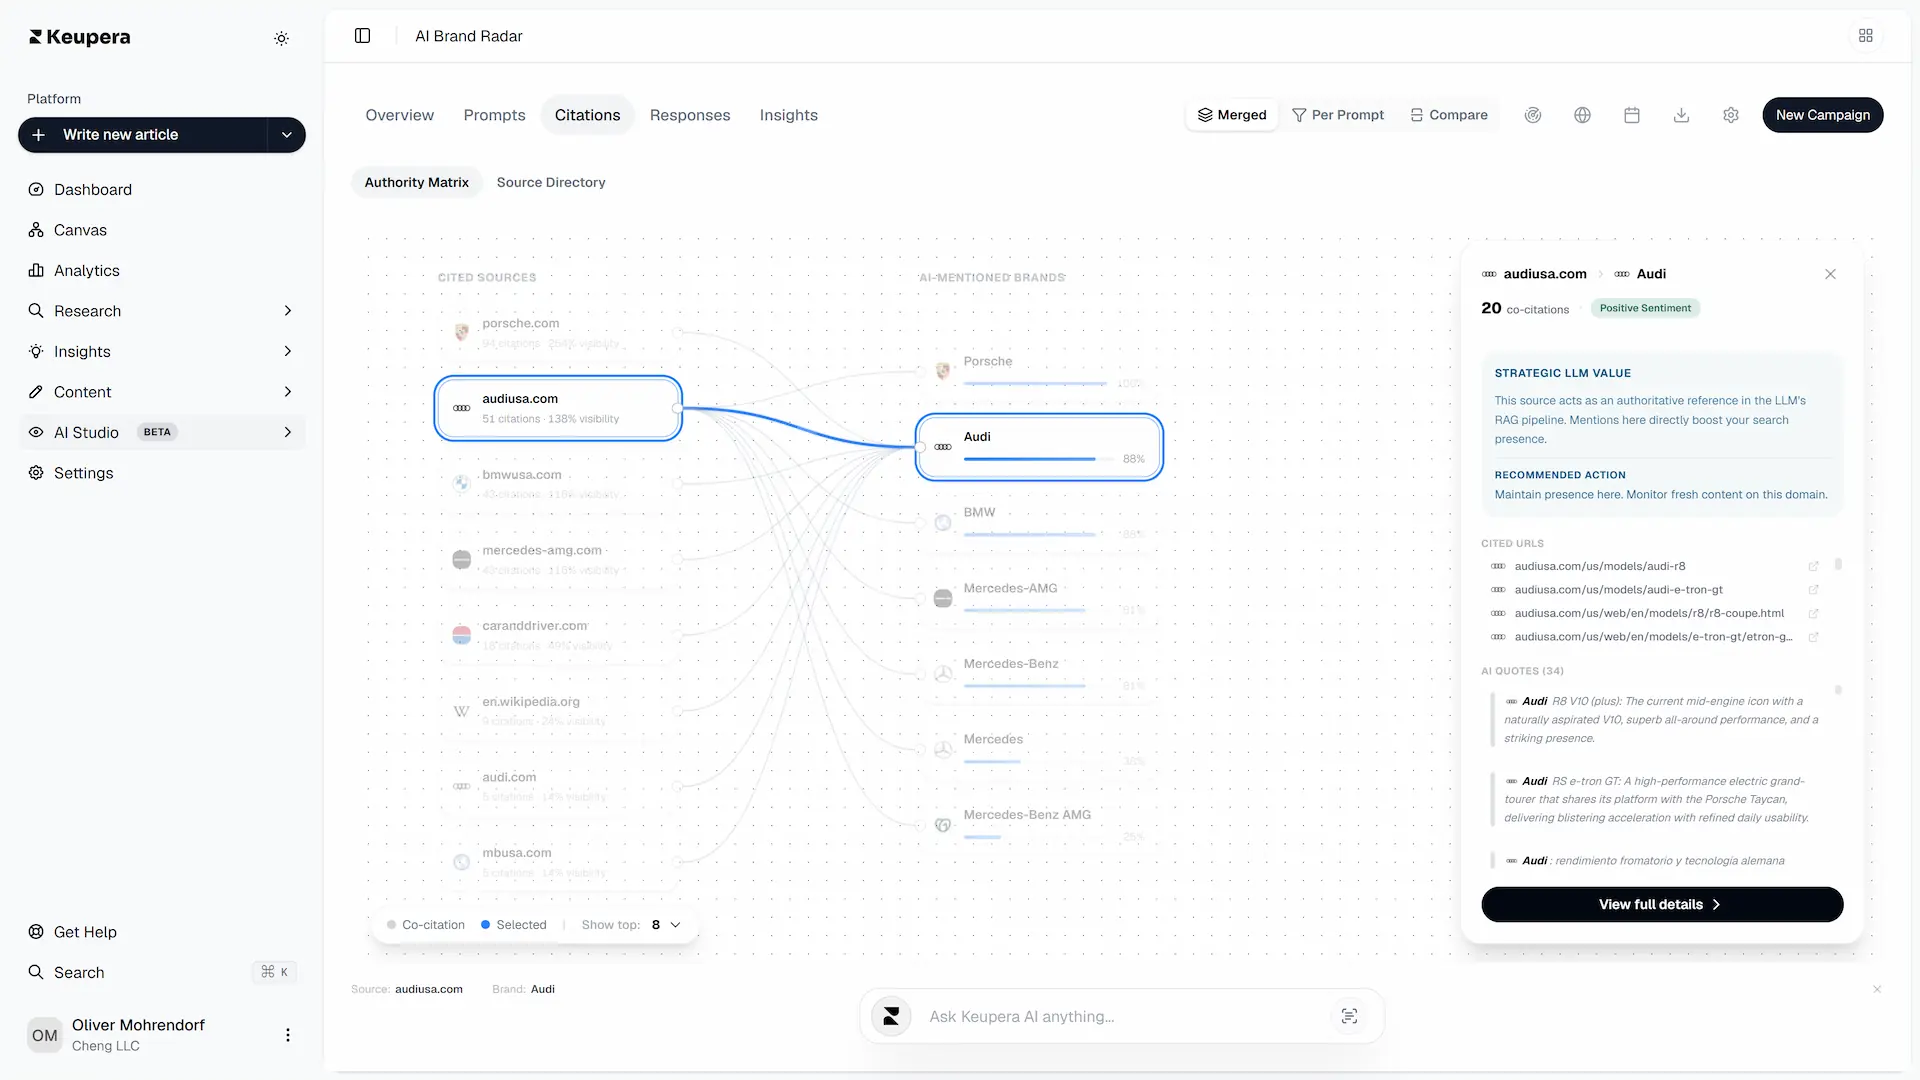The height and width of the screenshot is (1080, 1920).
Task: Expand the Content sidebar section
Action: point(288,392)
